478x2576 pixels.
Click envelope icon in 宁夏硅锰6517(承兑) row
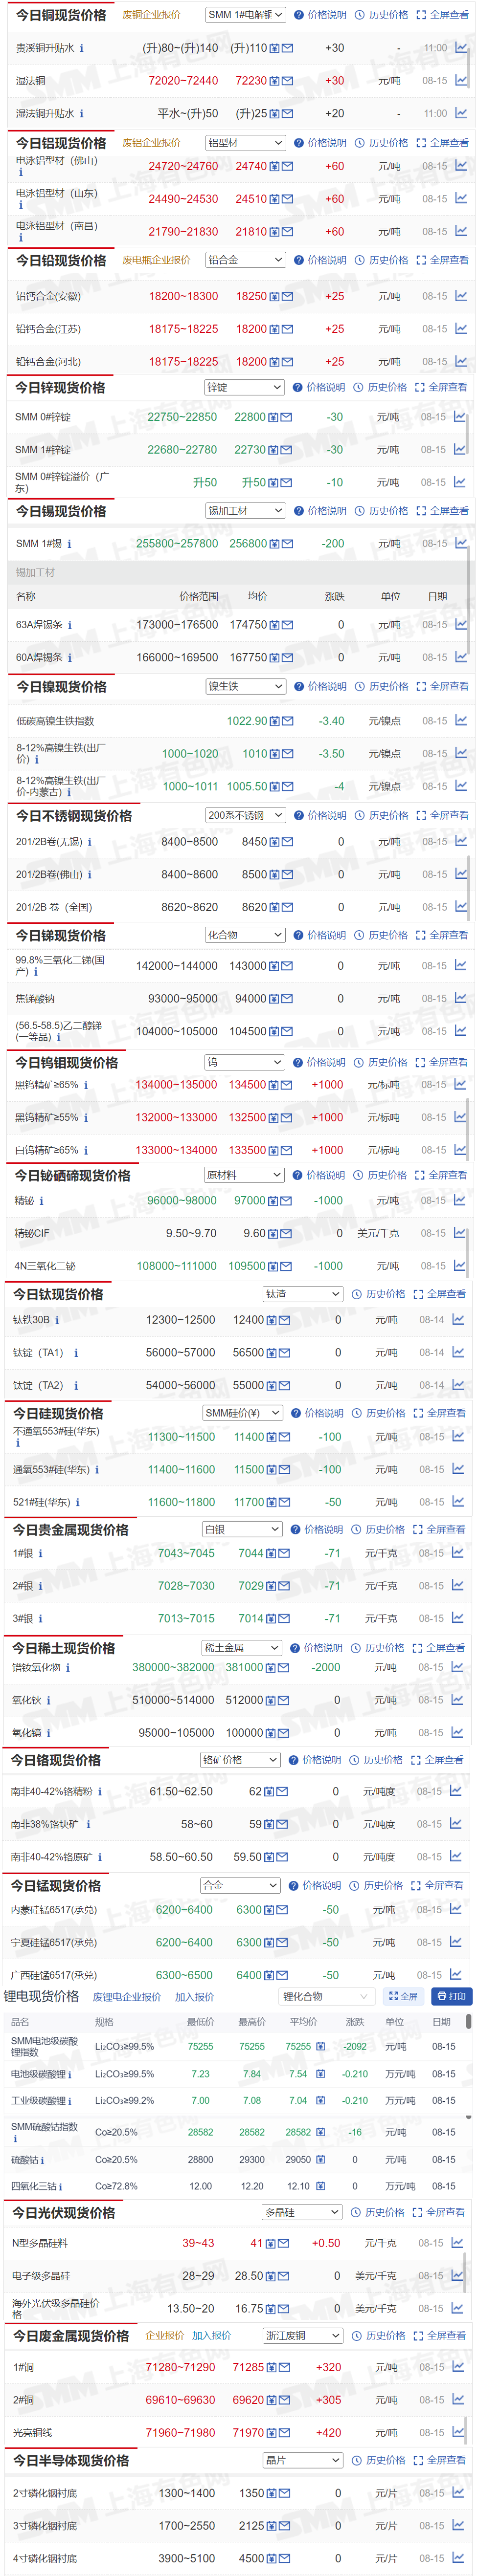[283, 1943]
